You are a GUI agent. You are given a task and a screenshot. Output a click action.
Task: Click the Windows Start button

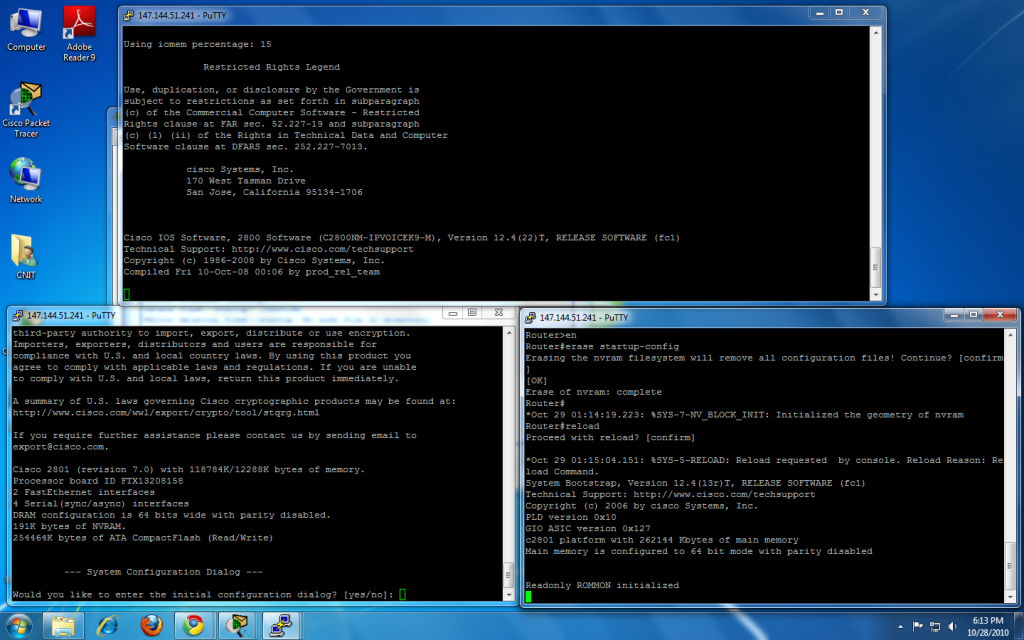19,625
